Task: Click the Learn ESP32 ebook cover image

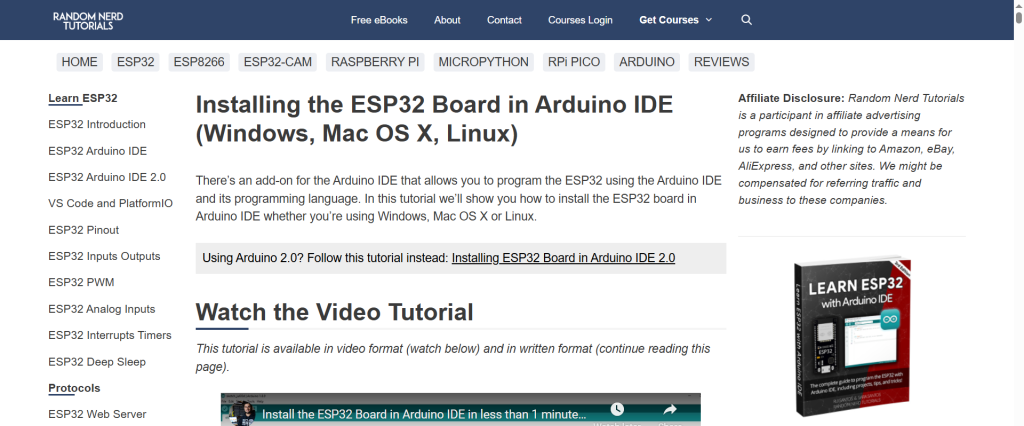Action: (x=852, y=337)
